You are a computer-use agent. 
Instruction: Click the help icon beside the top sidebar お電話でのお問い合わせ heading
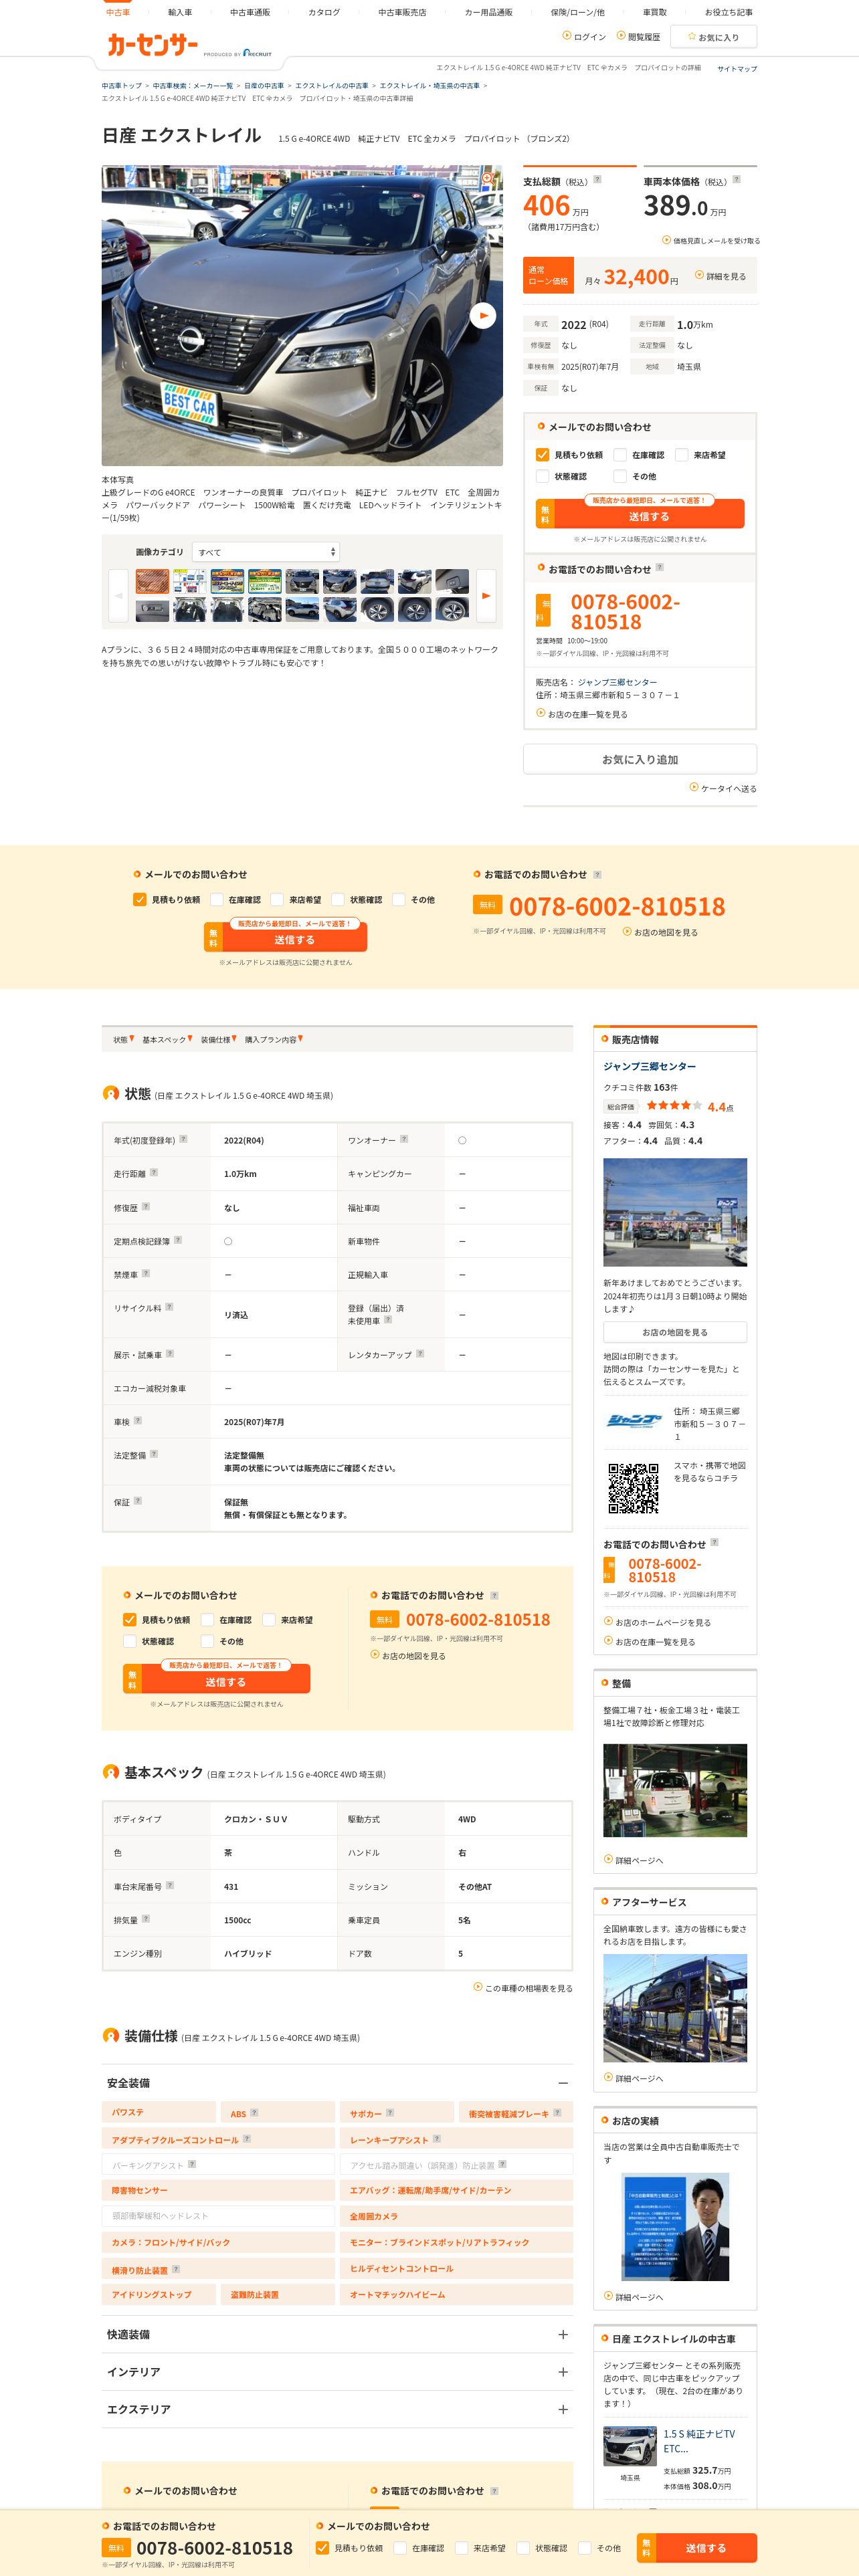pyautogui.click(x=659, y=567)
